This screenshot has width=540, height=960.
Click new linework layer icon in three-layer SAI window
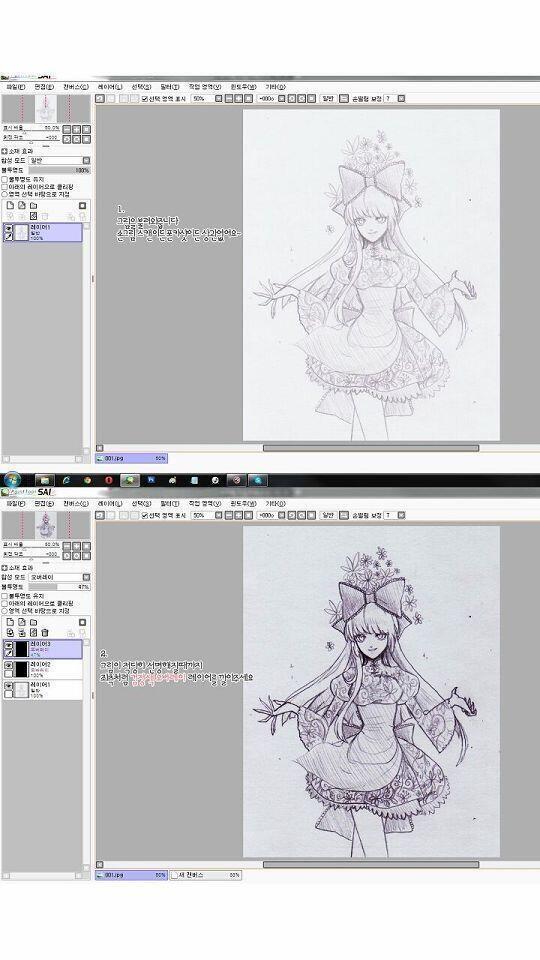(x=21, y=622)
